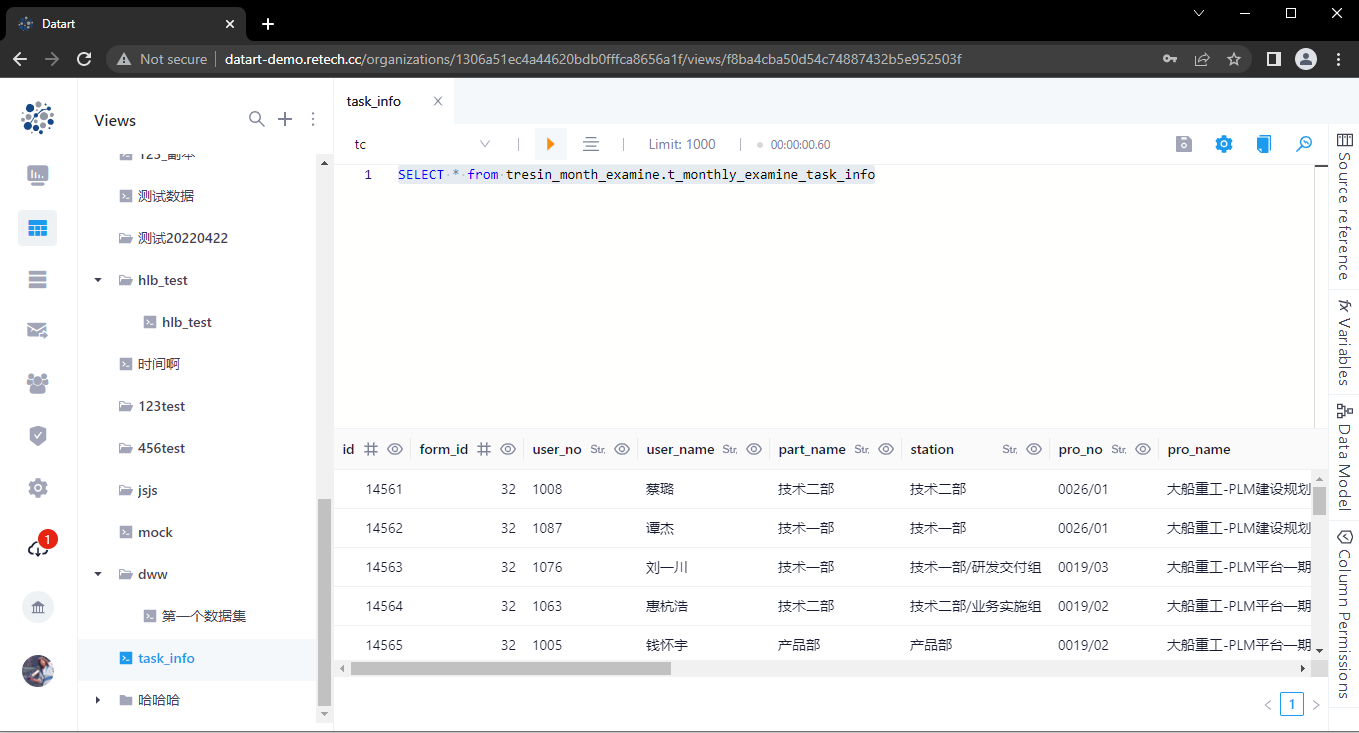Open the tc data source dropdown

(x=422, y=144)
